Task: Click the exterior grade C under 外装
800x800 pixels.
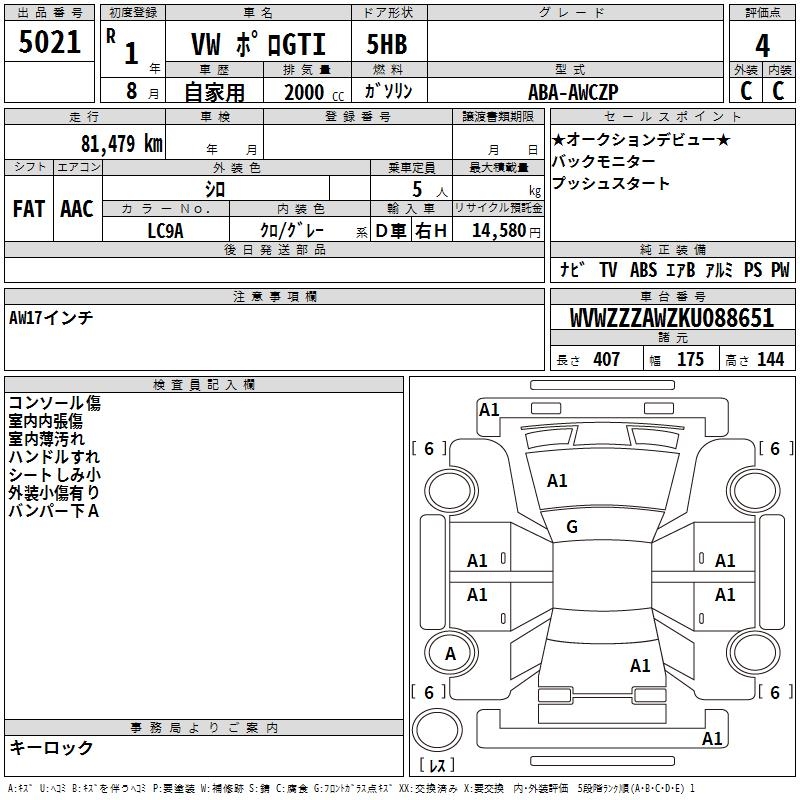Action: (746, 91)
